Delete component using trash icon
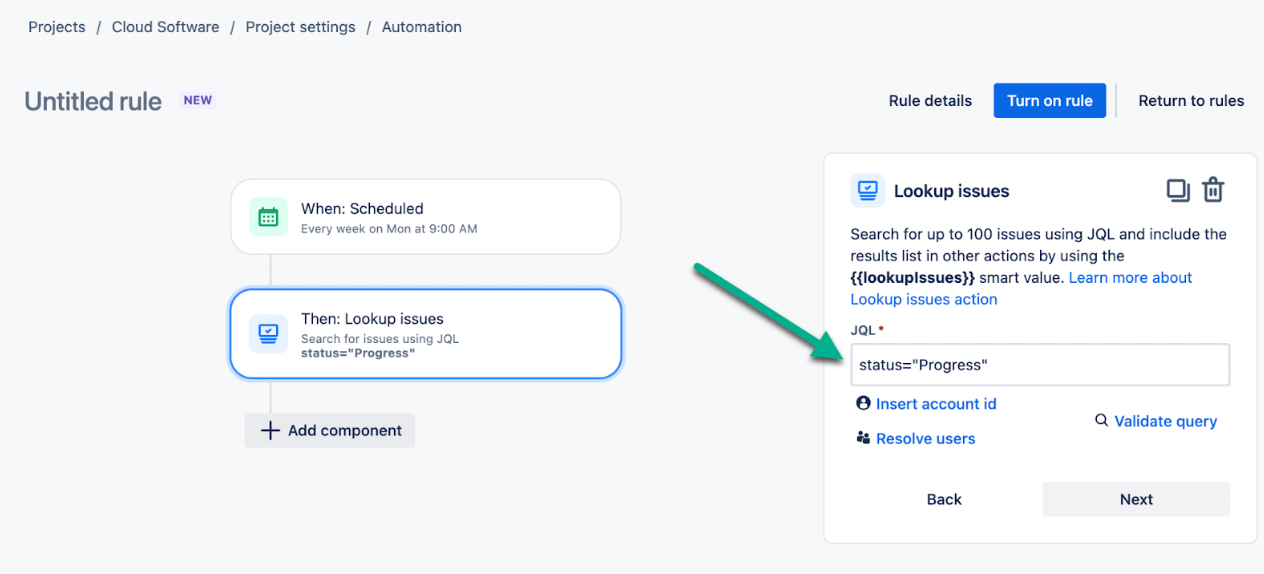 1213,190
